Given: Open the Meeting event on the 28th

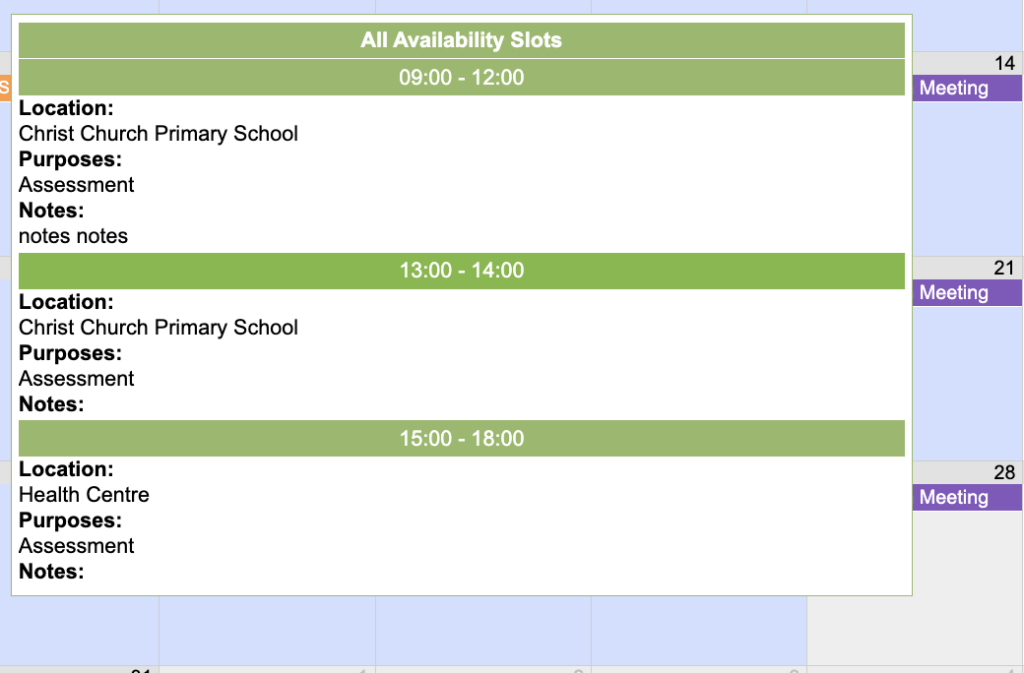Looking at the screenshot, I should (967, 498).
